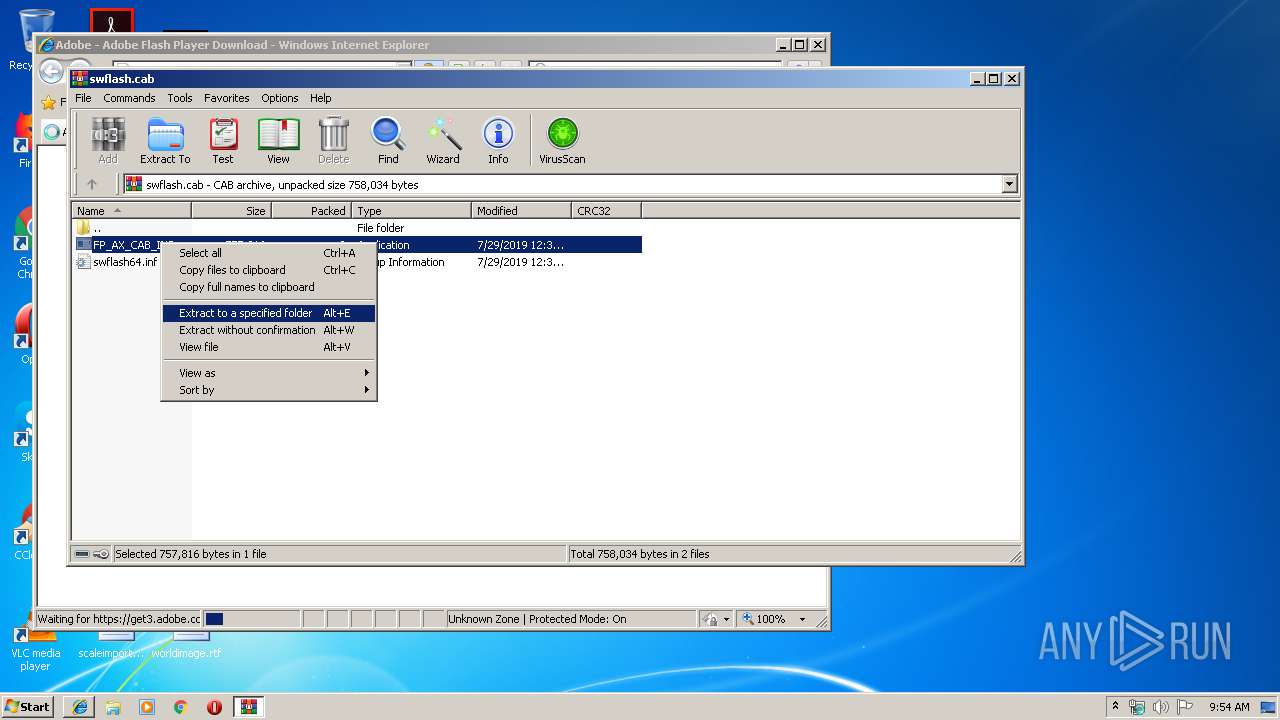Click the Extract To toolbar icon
Image resolution: width=1280 pixels, height=720 pixels.
(165, 141)
